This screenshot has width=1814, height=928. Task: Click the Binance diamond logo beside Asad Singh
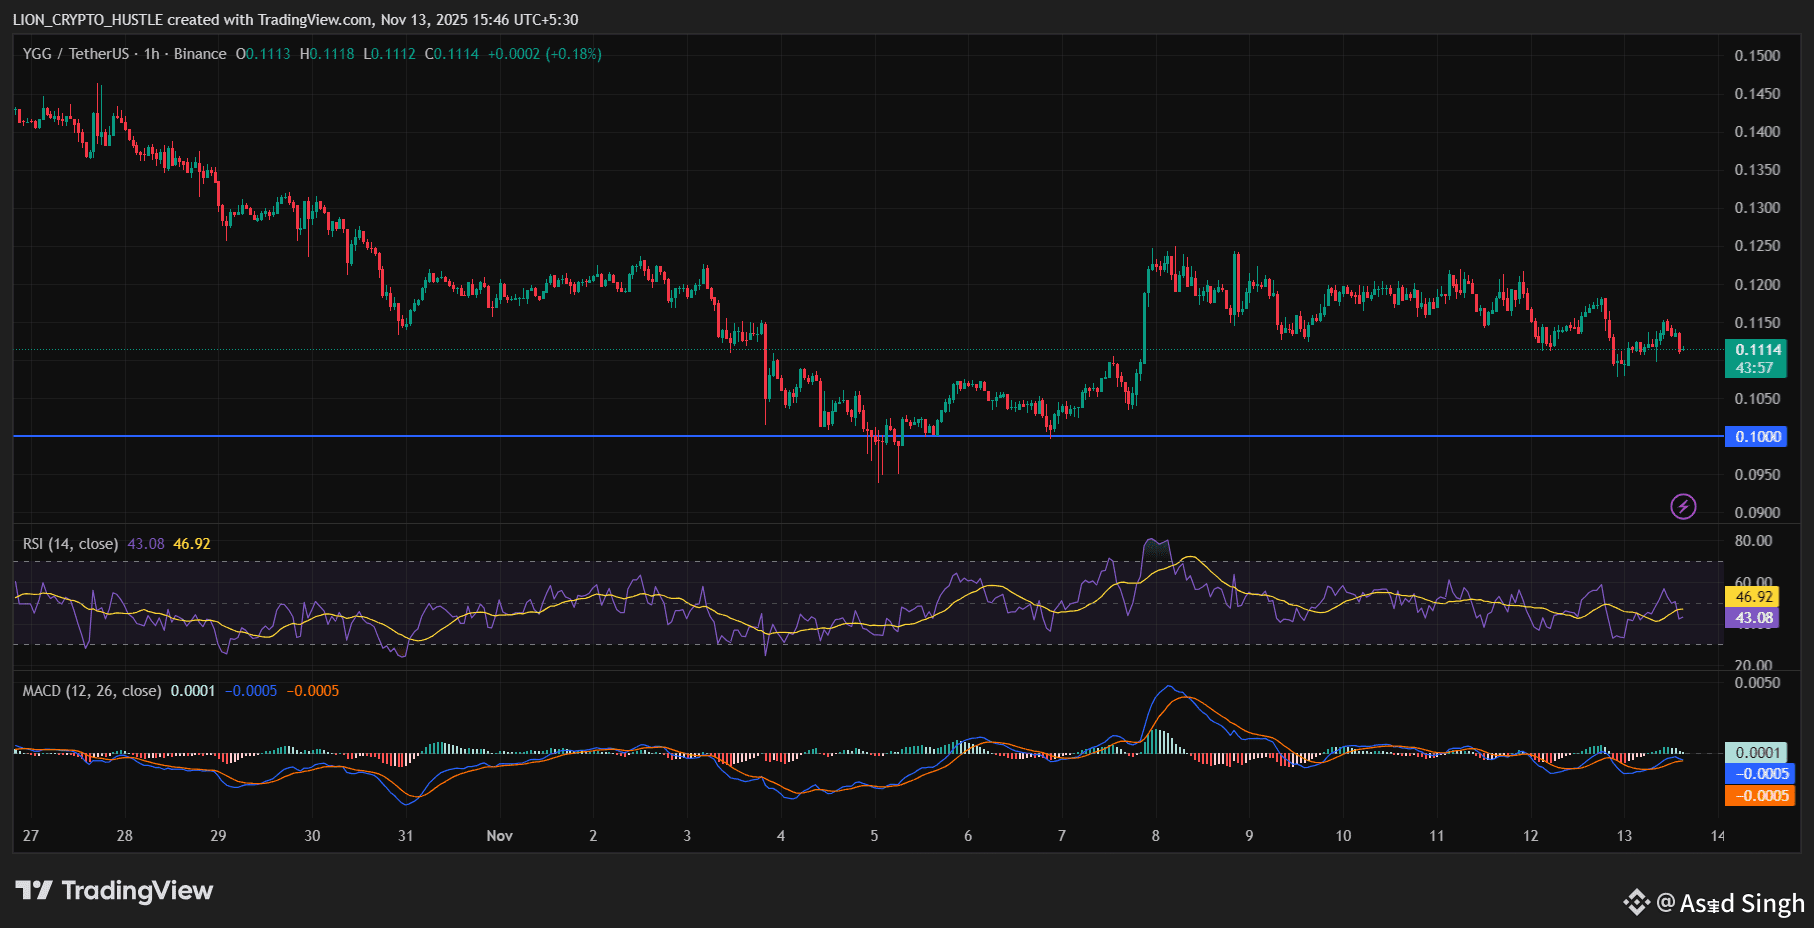pyautogui.click(x=1636, y=902)
